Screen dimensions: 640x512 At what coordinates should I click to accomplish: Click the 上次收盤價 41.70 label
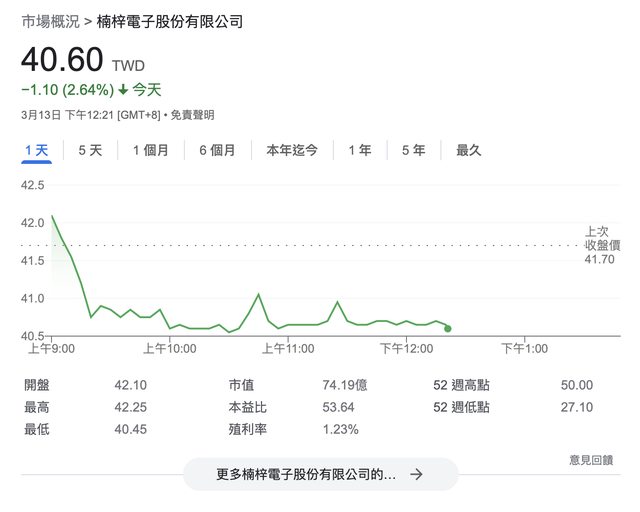click(602, 245)
